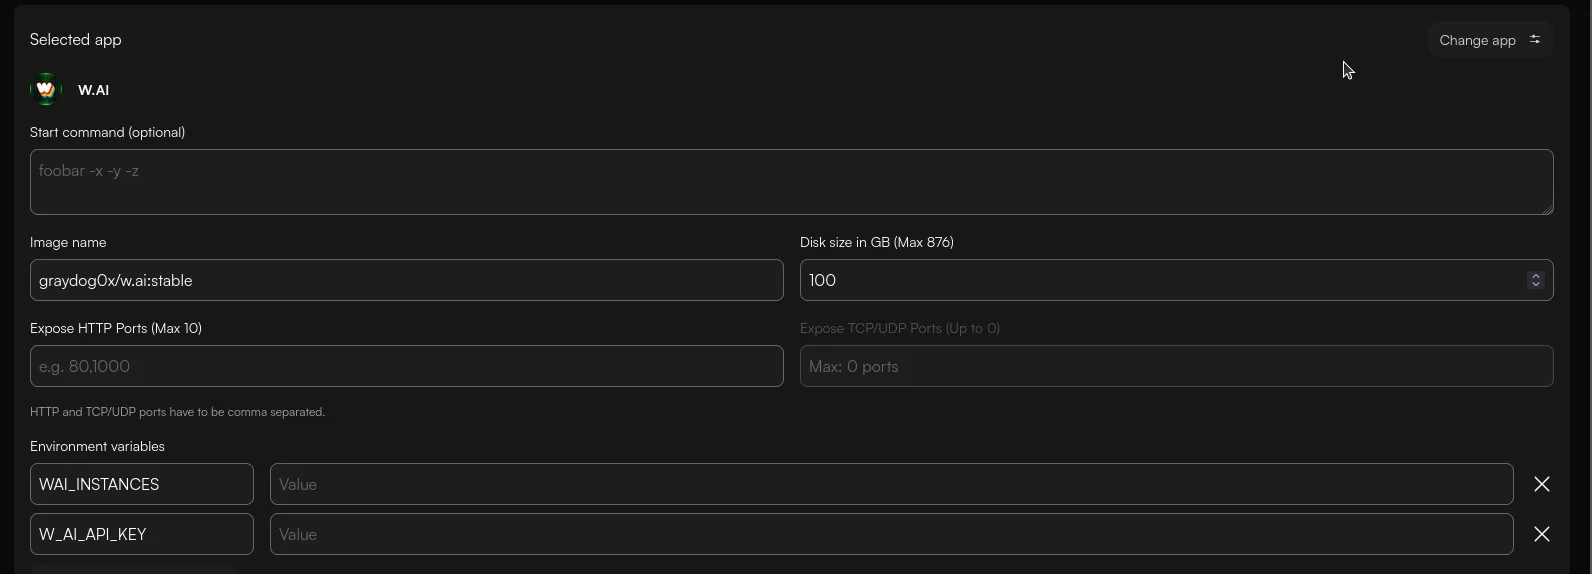Edit the W_AI_API_KEY variable name field

click(141, 534)
